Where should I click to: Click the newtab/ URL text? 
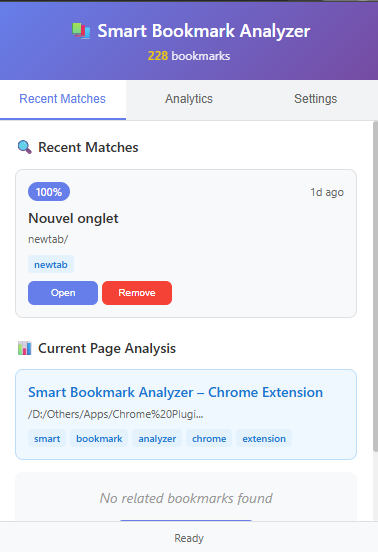[48, 239]
